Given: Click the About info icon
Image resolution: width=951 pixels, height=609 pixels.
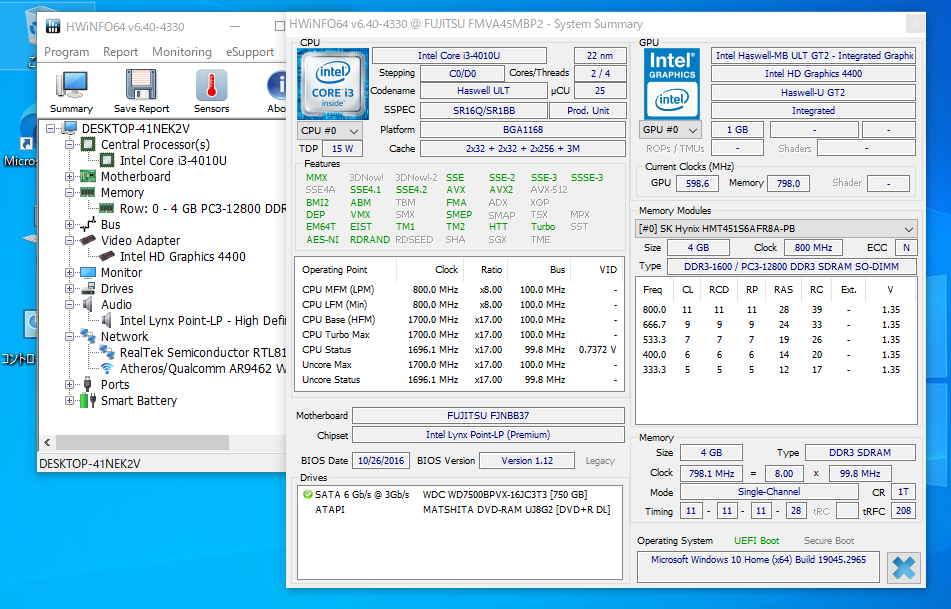Looking at the screenshot, I should click(x=277, y=84).
